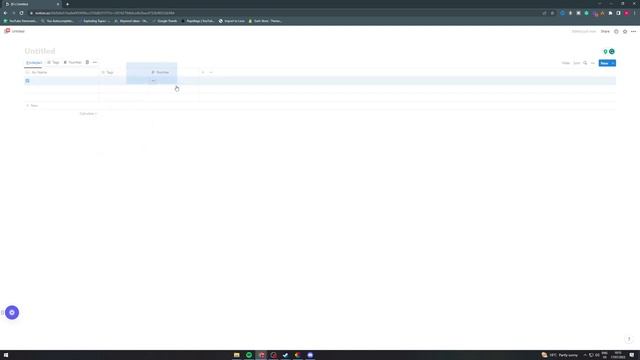Open column options ellipsis after plus icon

point(211,72)
